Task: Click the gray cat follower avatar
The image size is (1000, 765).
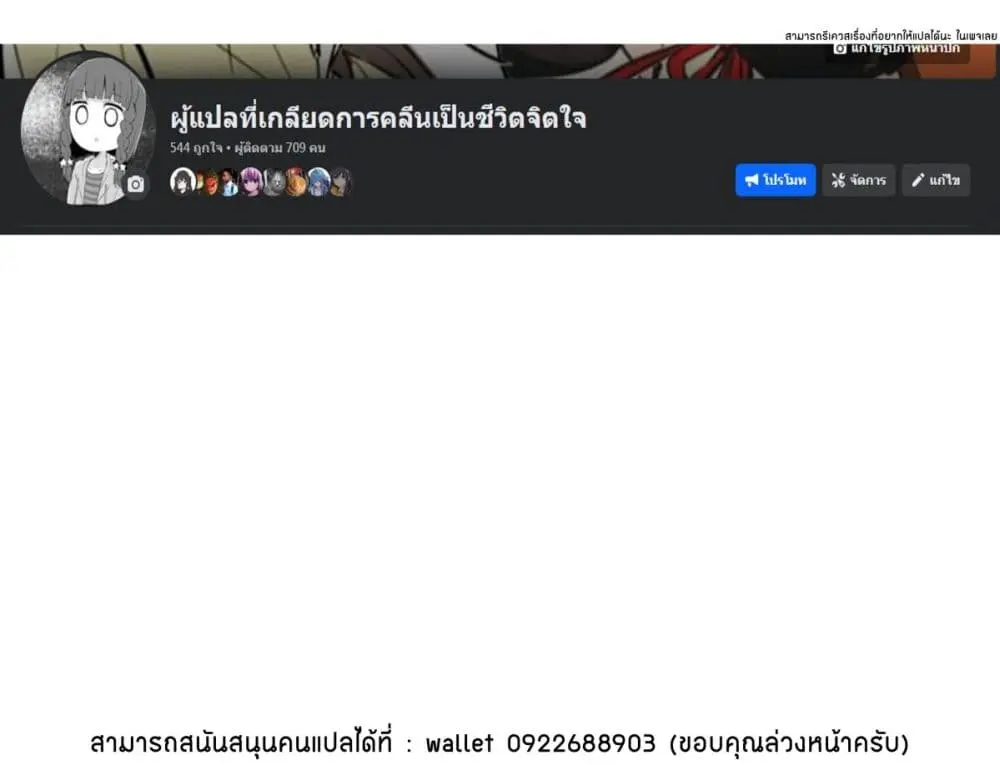Action: 274,182
